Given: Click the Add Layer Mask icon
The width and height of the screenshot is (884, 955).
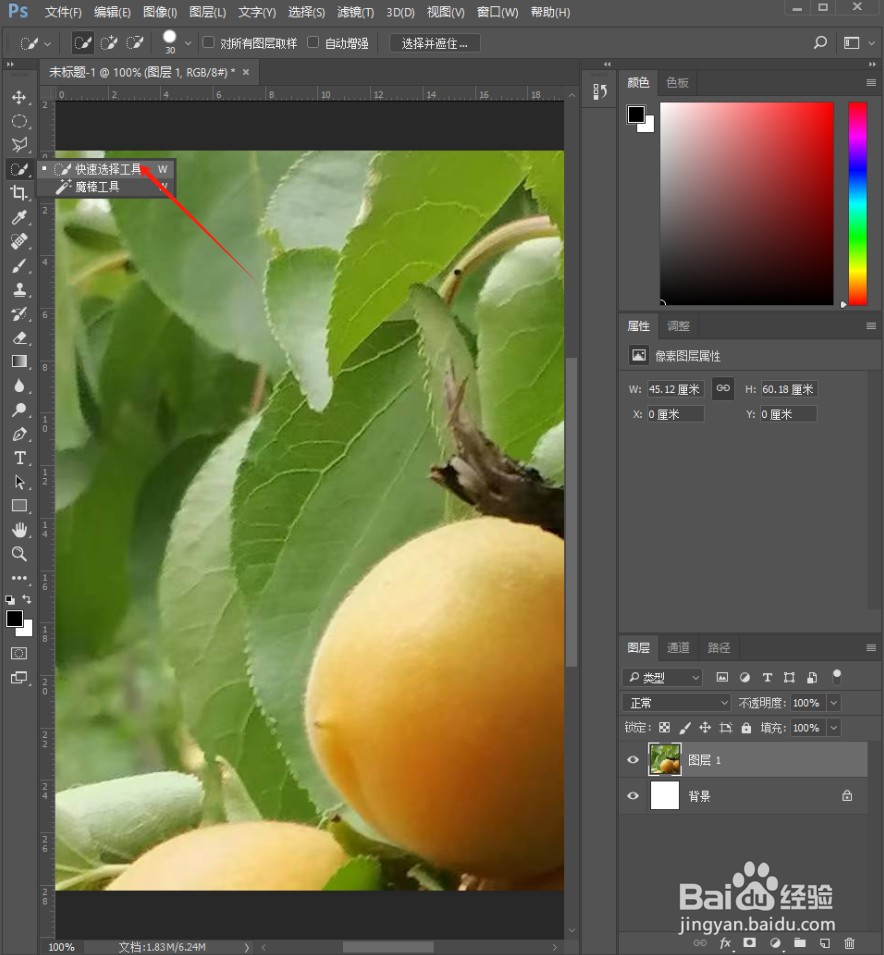Looking at the screenshot, I should point(750,943).
